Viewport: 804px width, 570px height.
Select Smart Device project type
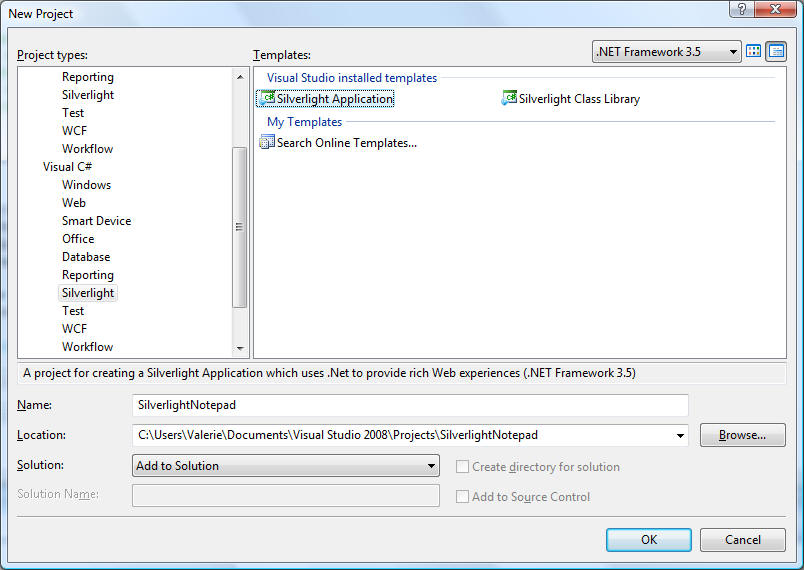96,220
